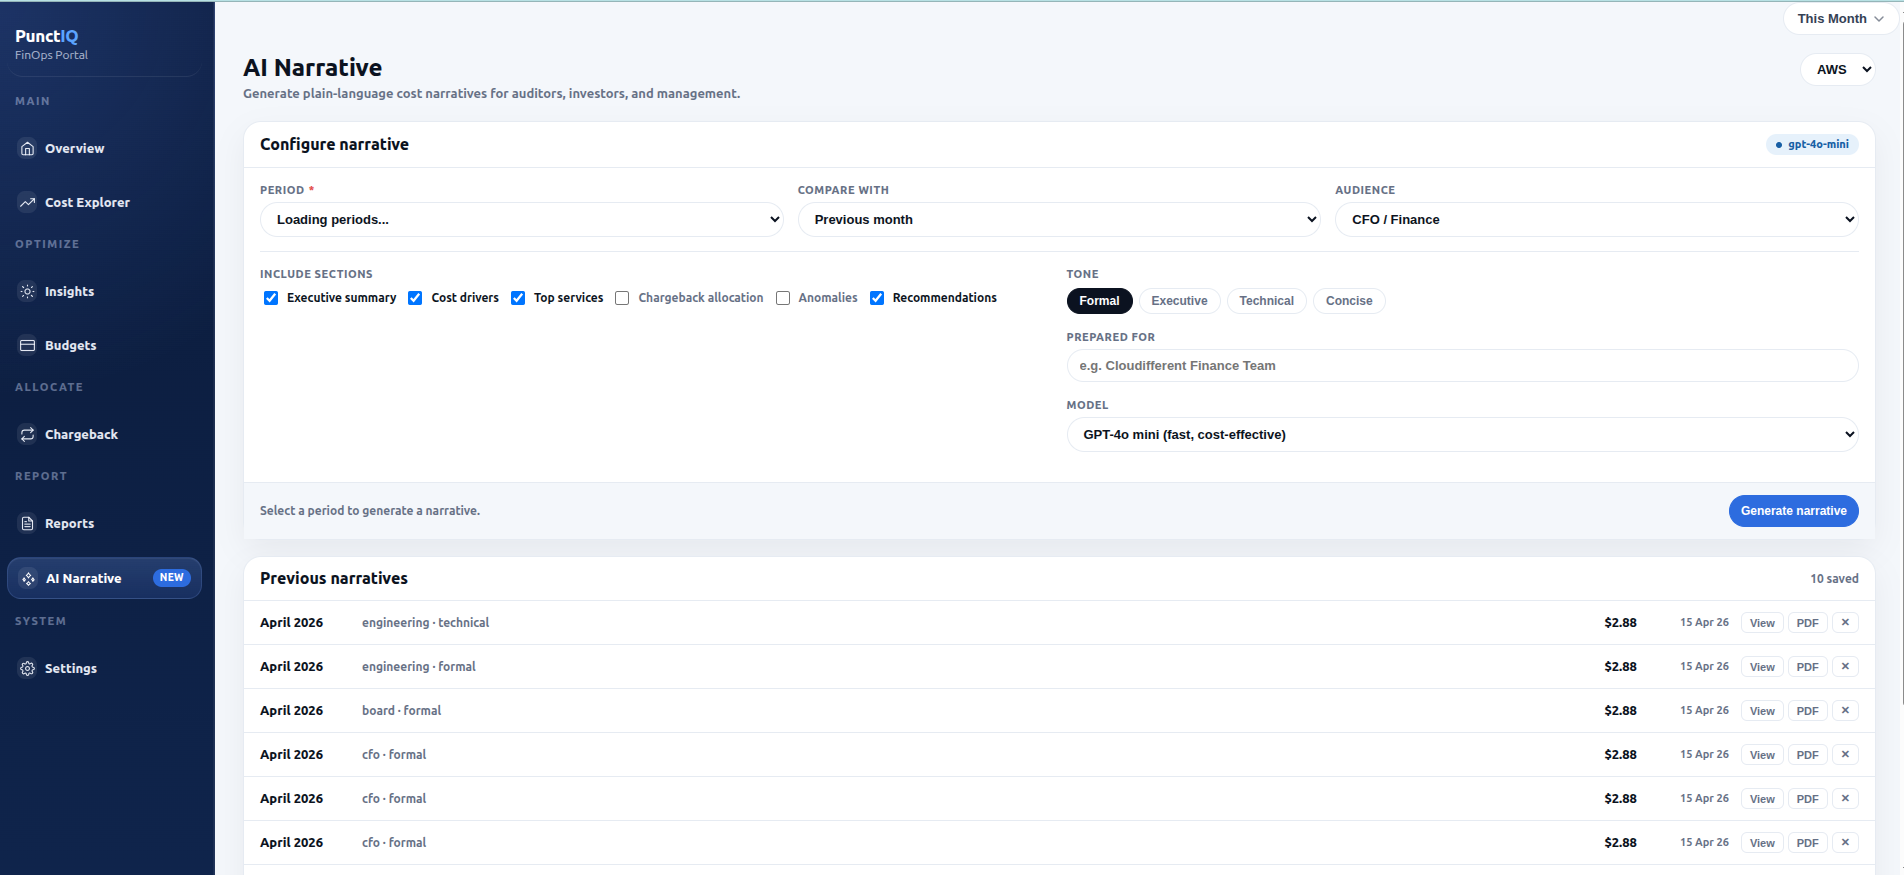
Task: Delete the board · formal narrative with X
Action: pyautogui.click(x=1845, y=710)
